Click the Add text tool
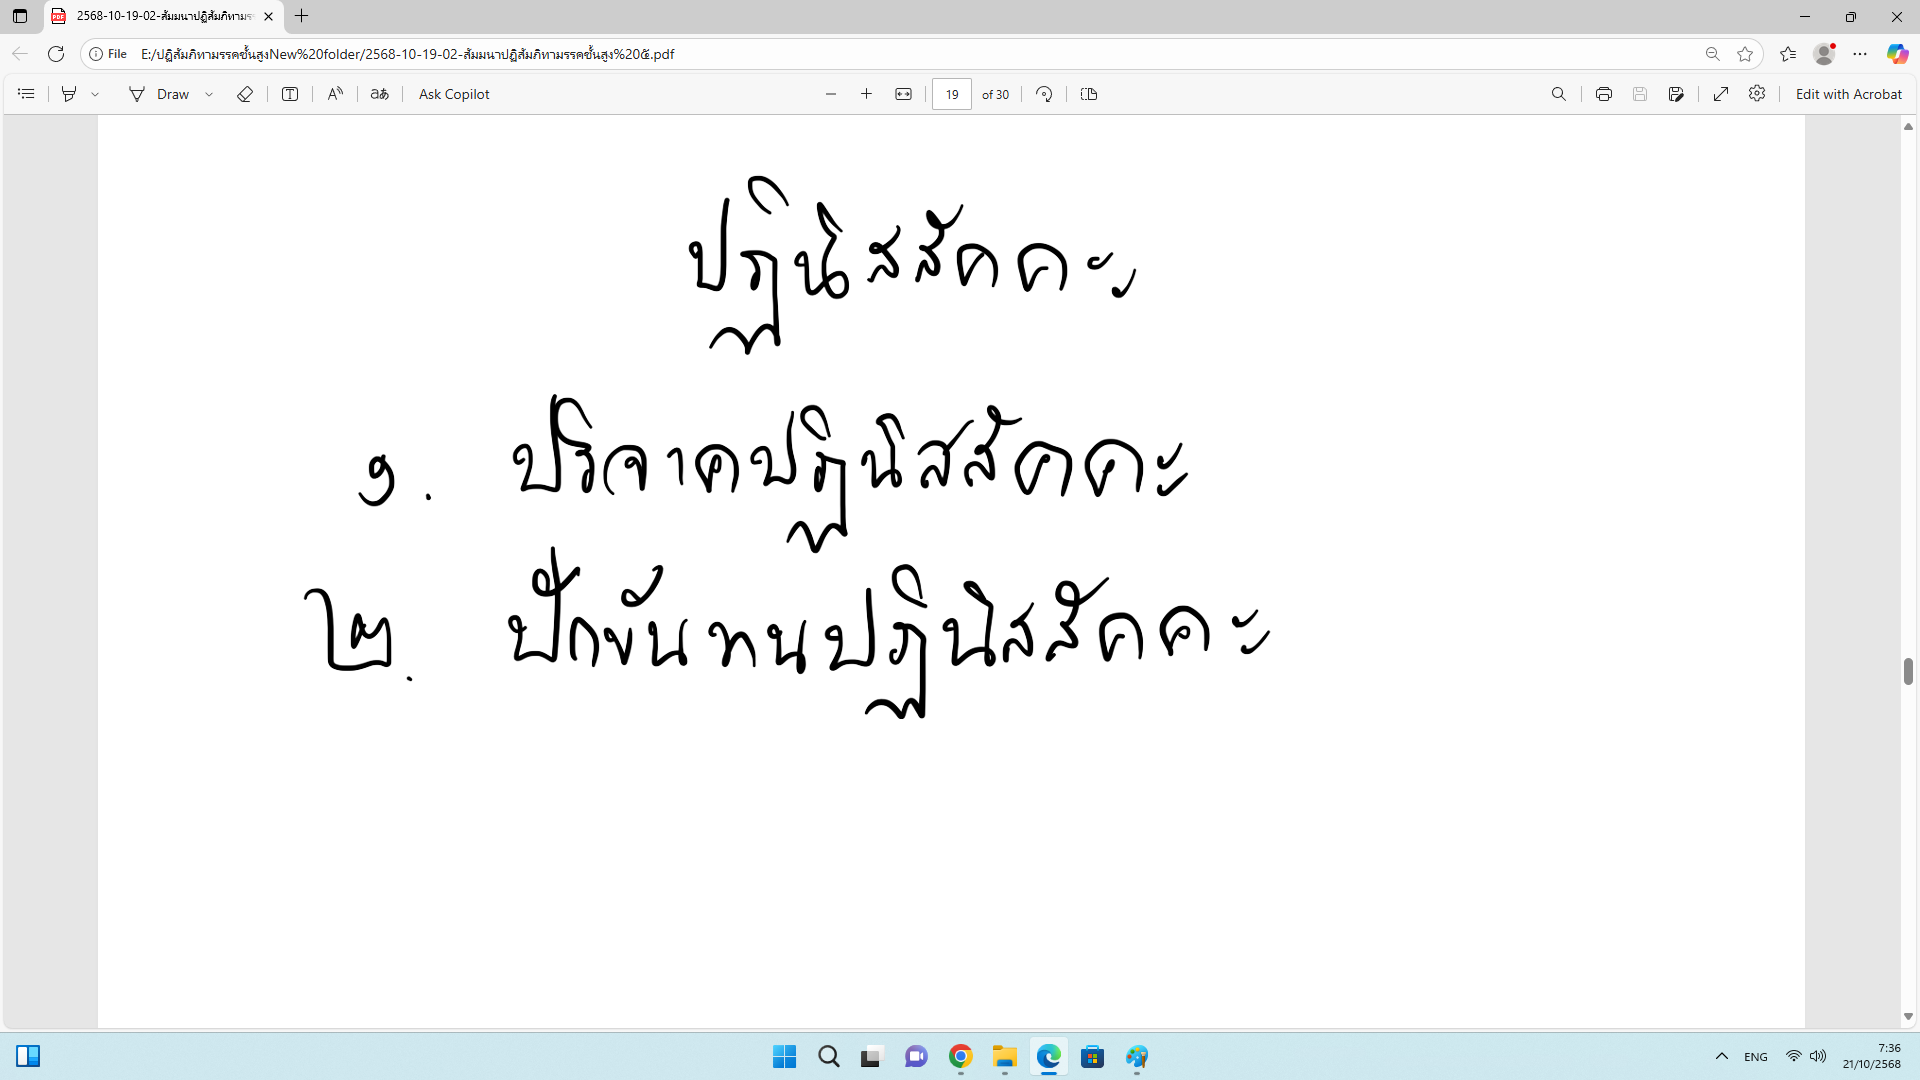 pyautogui.click(x=290, y=94)
